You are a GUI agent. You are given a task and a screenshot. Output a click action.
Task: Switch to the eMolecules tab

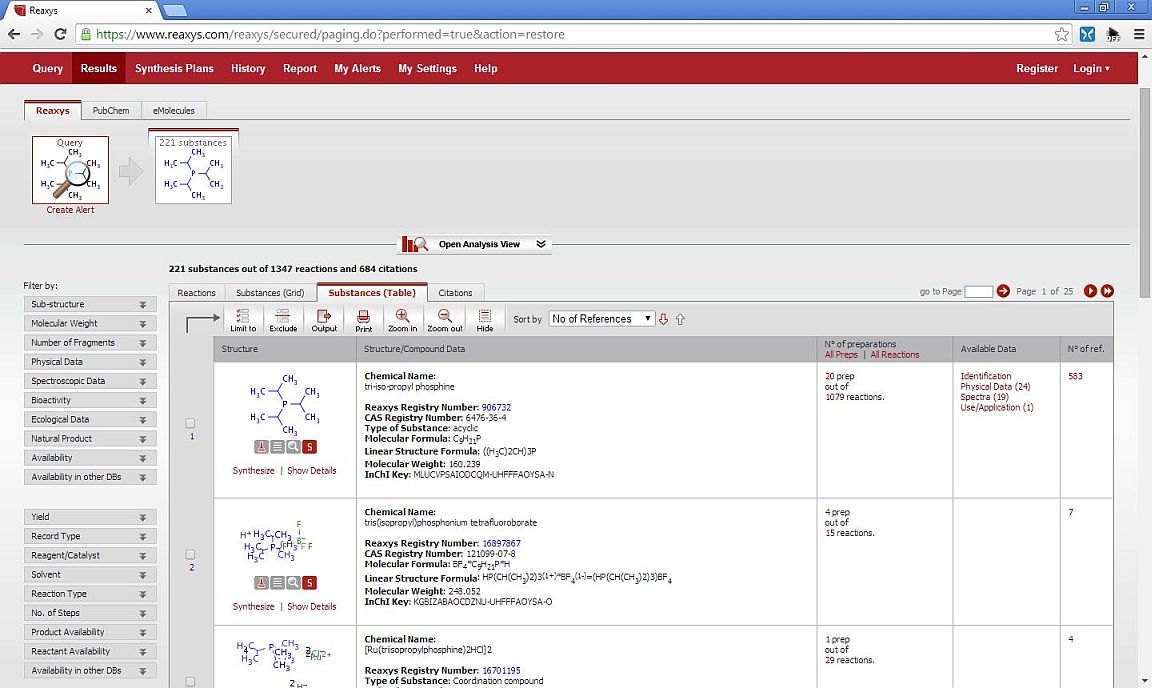pyautogui.click(x=173, y=110)
